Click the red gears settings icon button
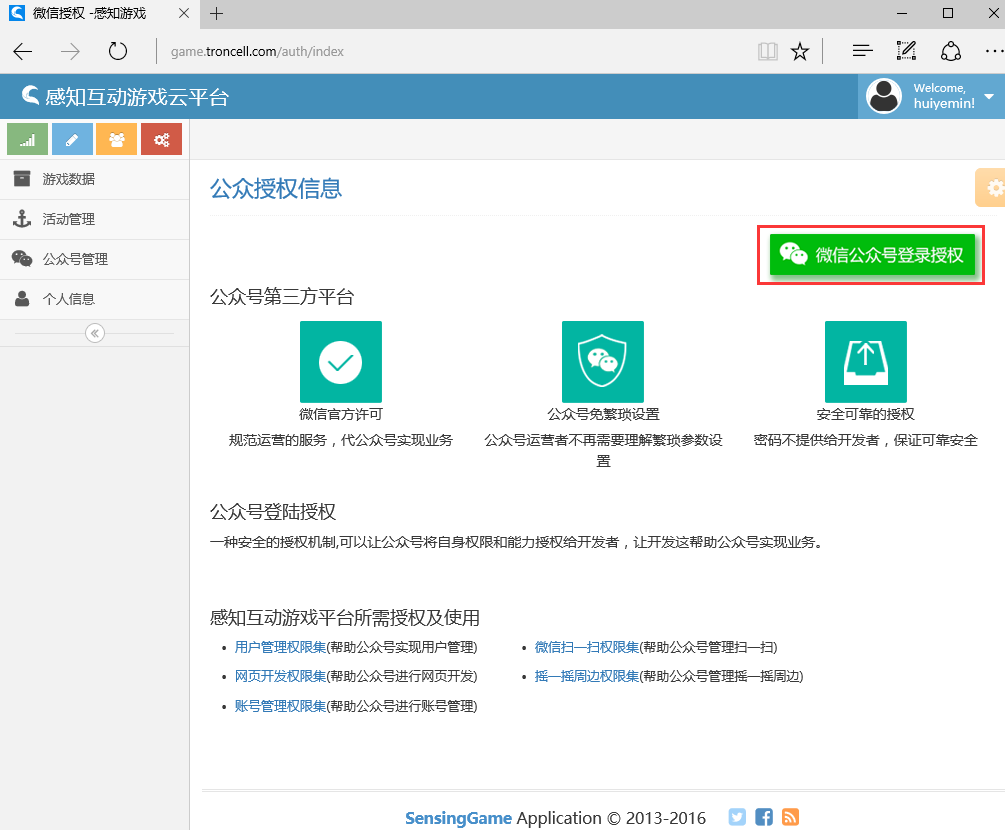1005x830 pixels. (x=162, y=139)
